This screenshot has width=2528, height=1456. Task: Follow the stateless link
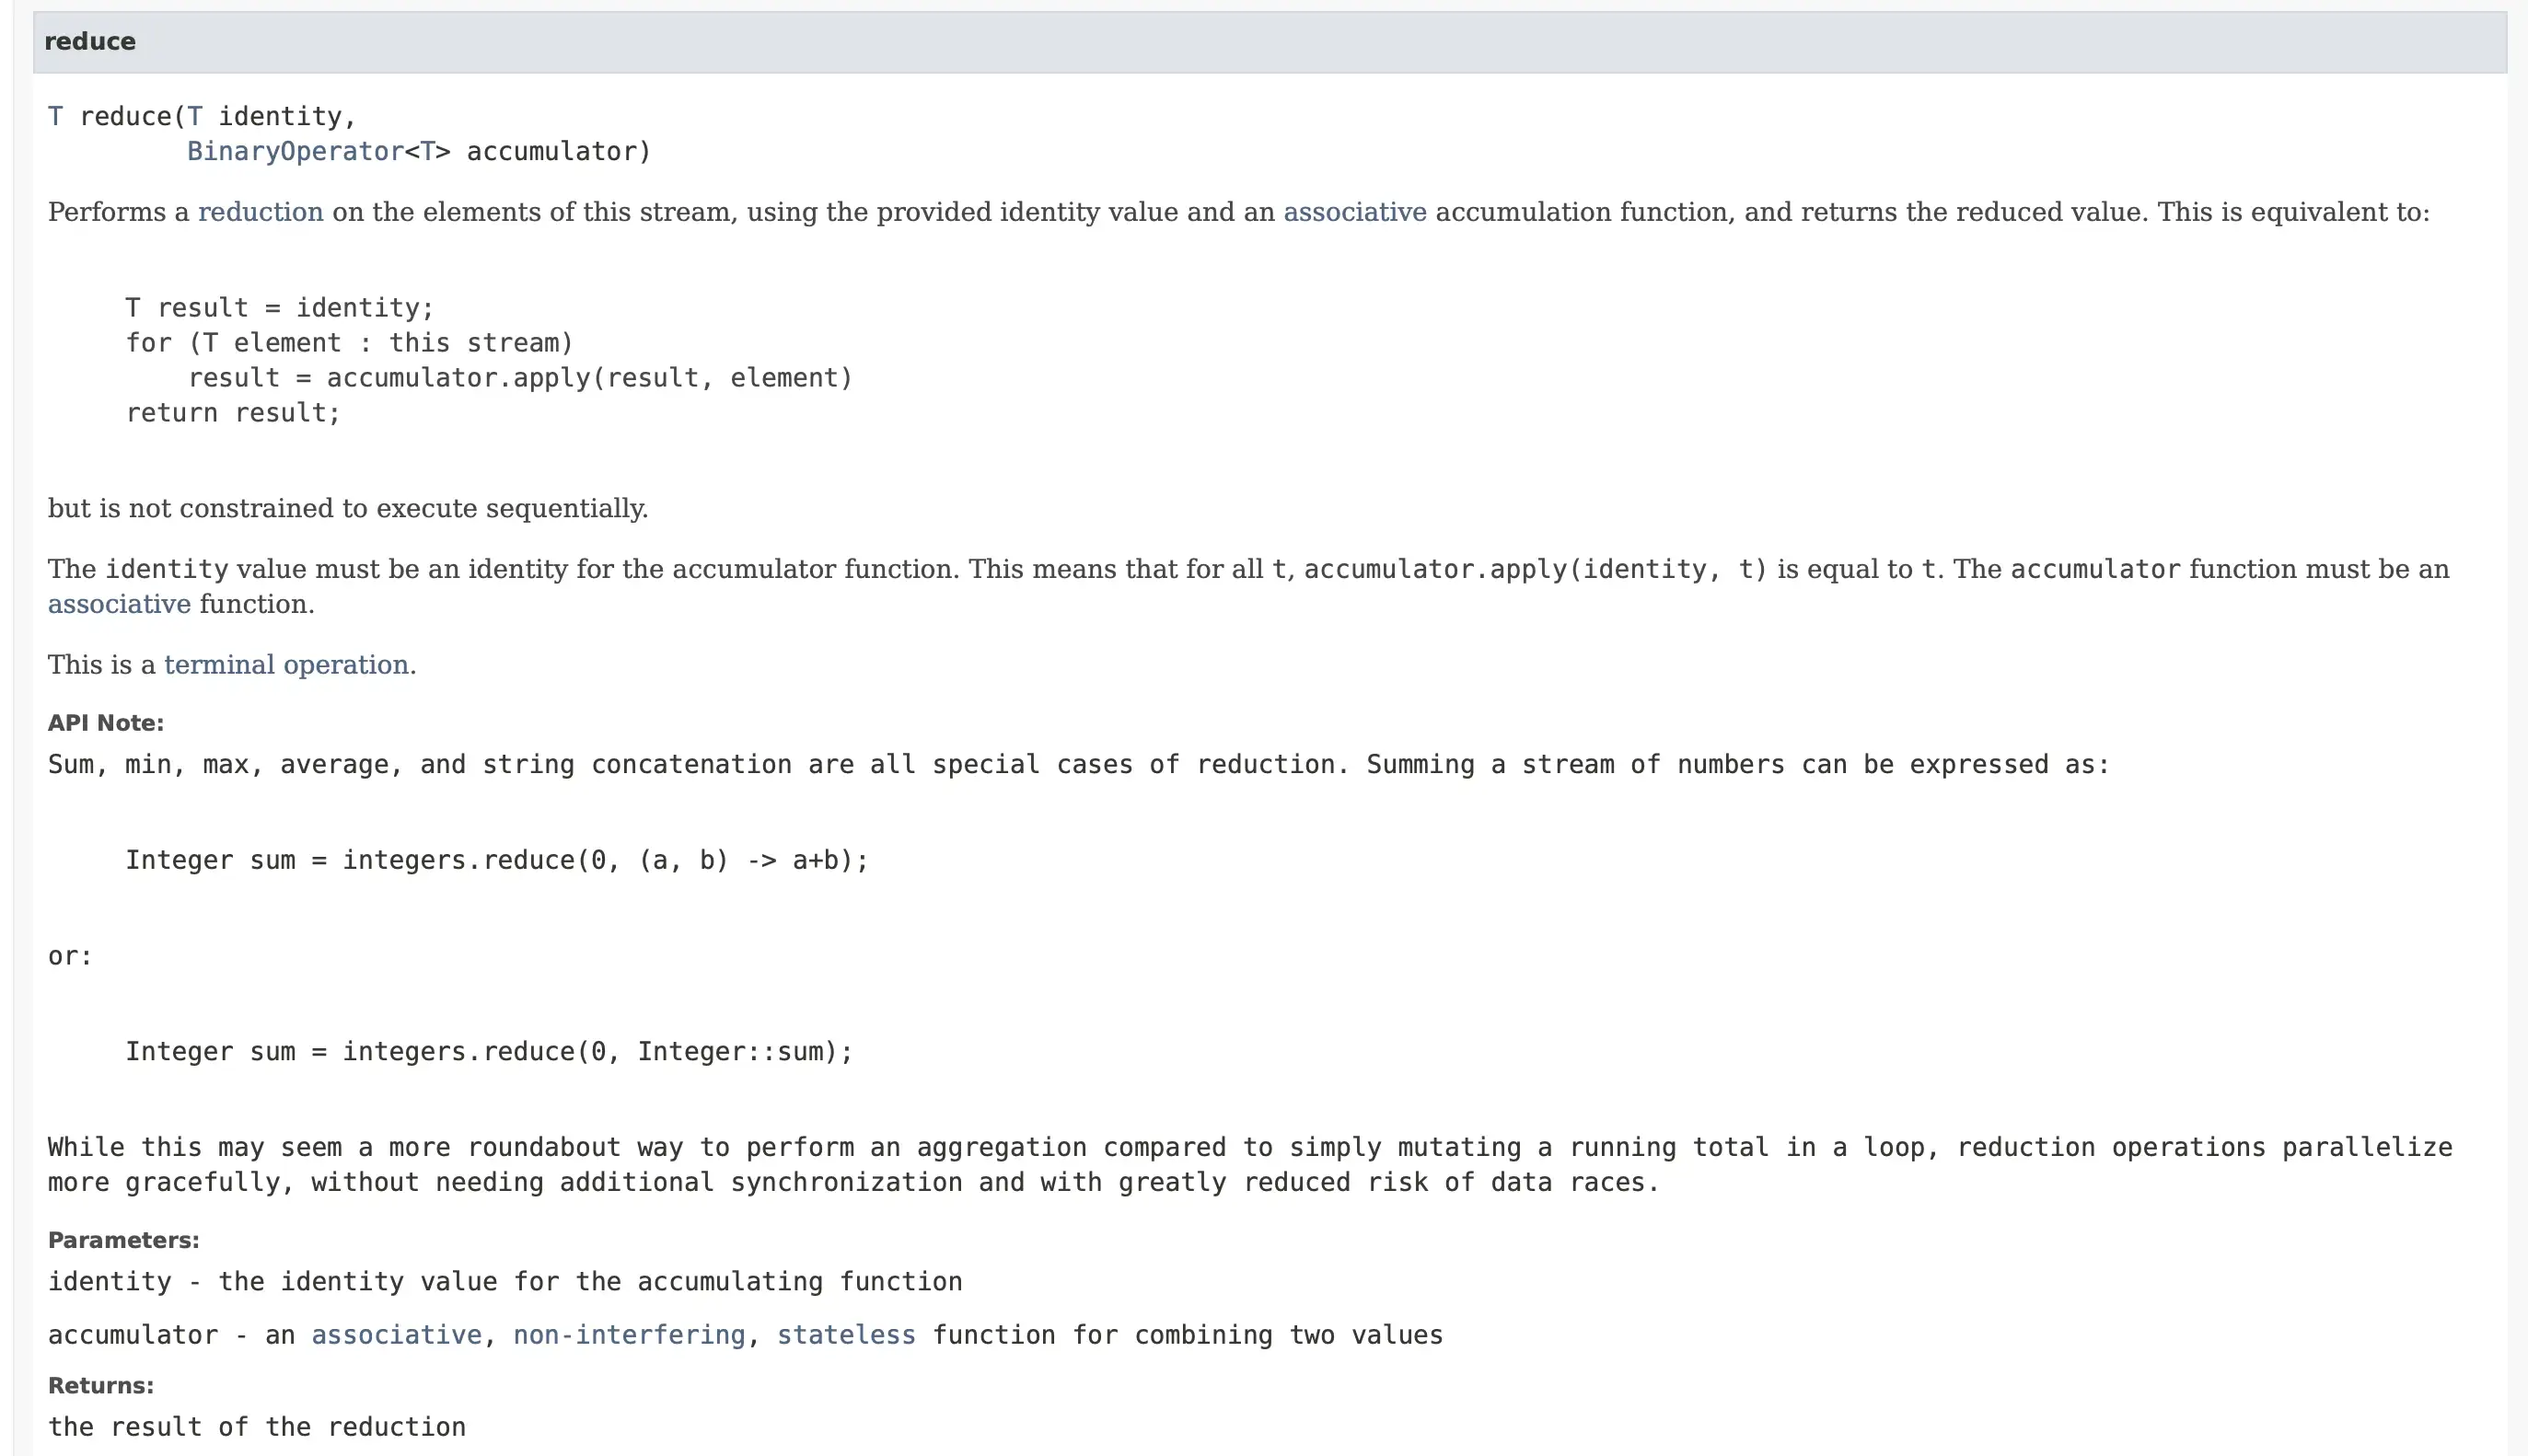click(x=846, y=1335)
